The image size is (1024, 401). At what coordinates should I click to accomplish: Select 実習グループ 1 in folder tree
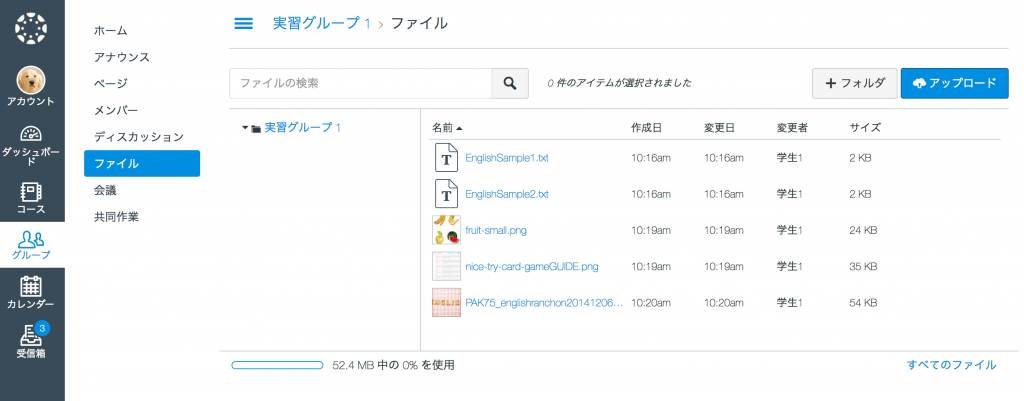click(x=302, y=128)
